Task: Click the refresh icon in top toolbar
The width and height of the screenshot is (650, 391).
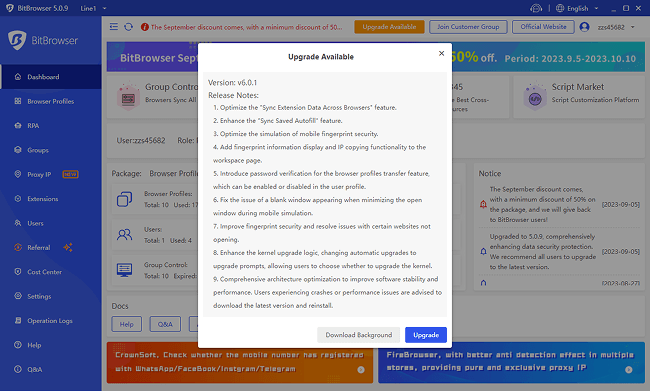Action: (x=129, y=27)
